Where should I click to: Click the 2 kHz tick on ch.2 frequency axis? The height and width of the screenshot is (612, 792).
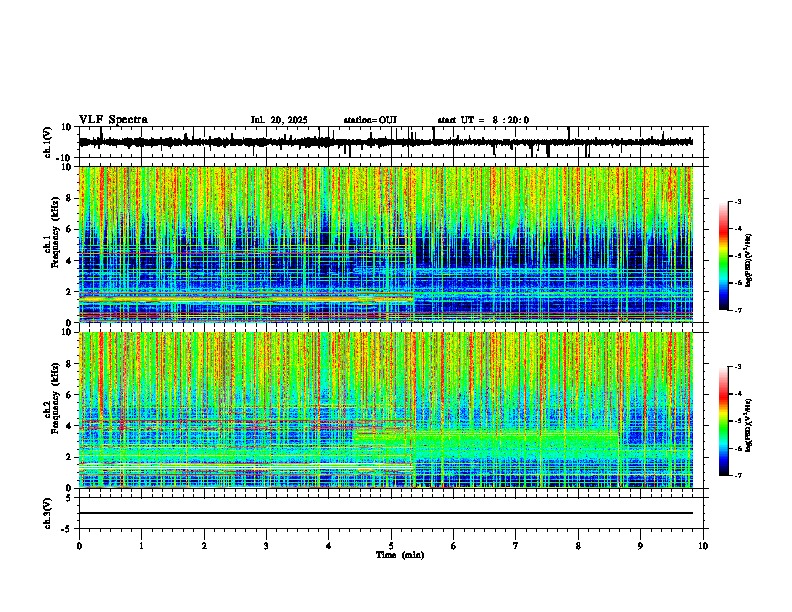point(70,457)
